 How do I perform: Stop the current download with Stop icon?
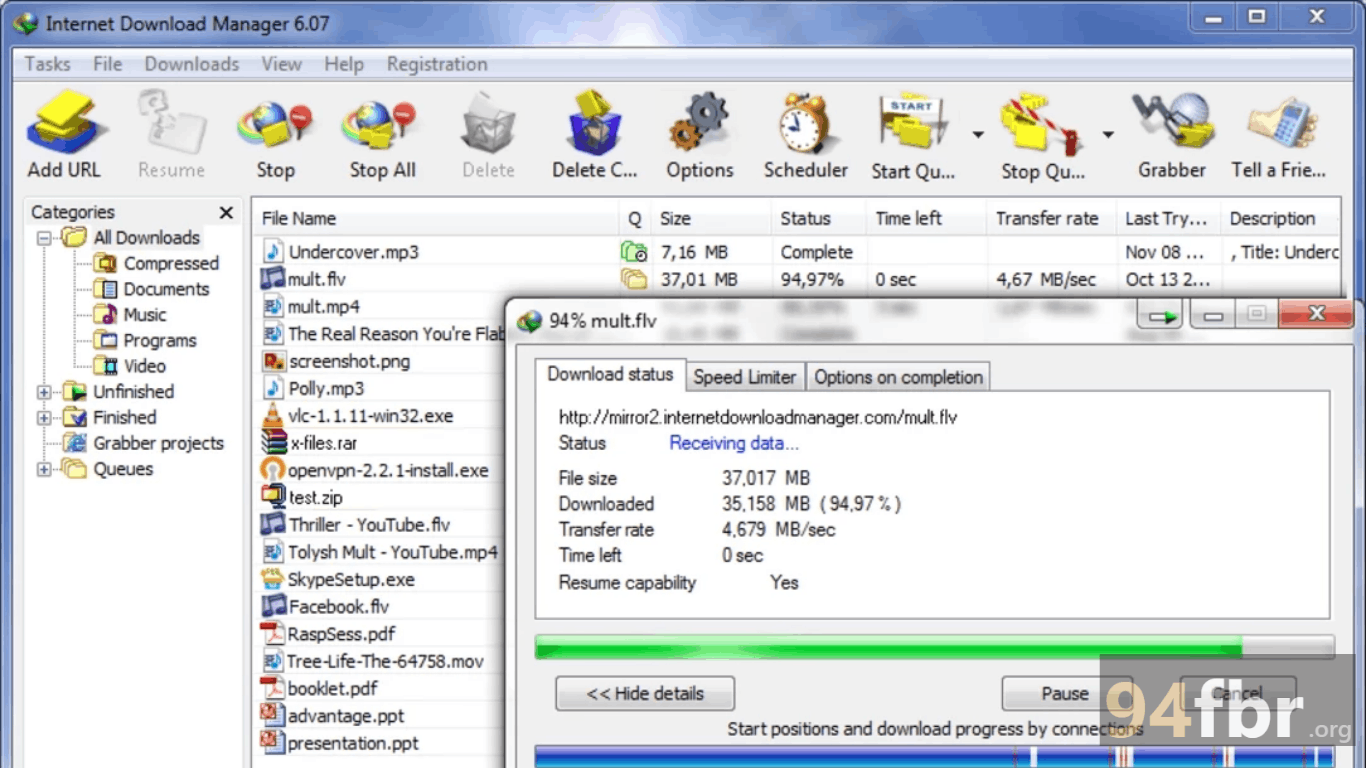[x=275, y=125]
